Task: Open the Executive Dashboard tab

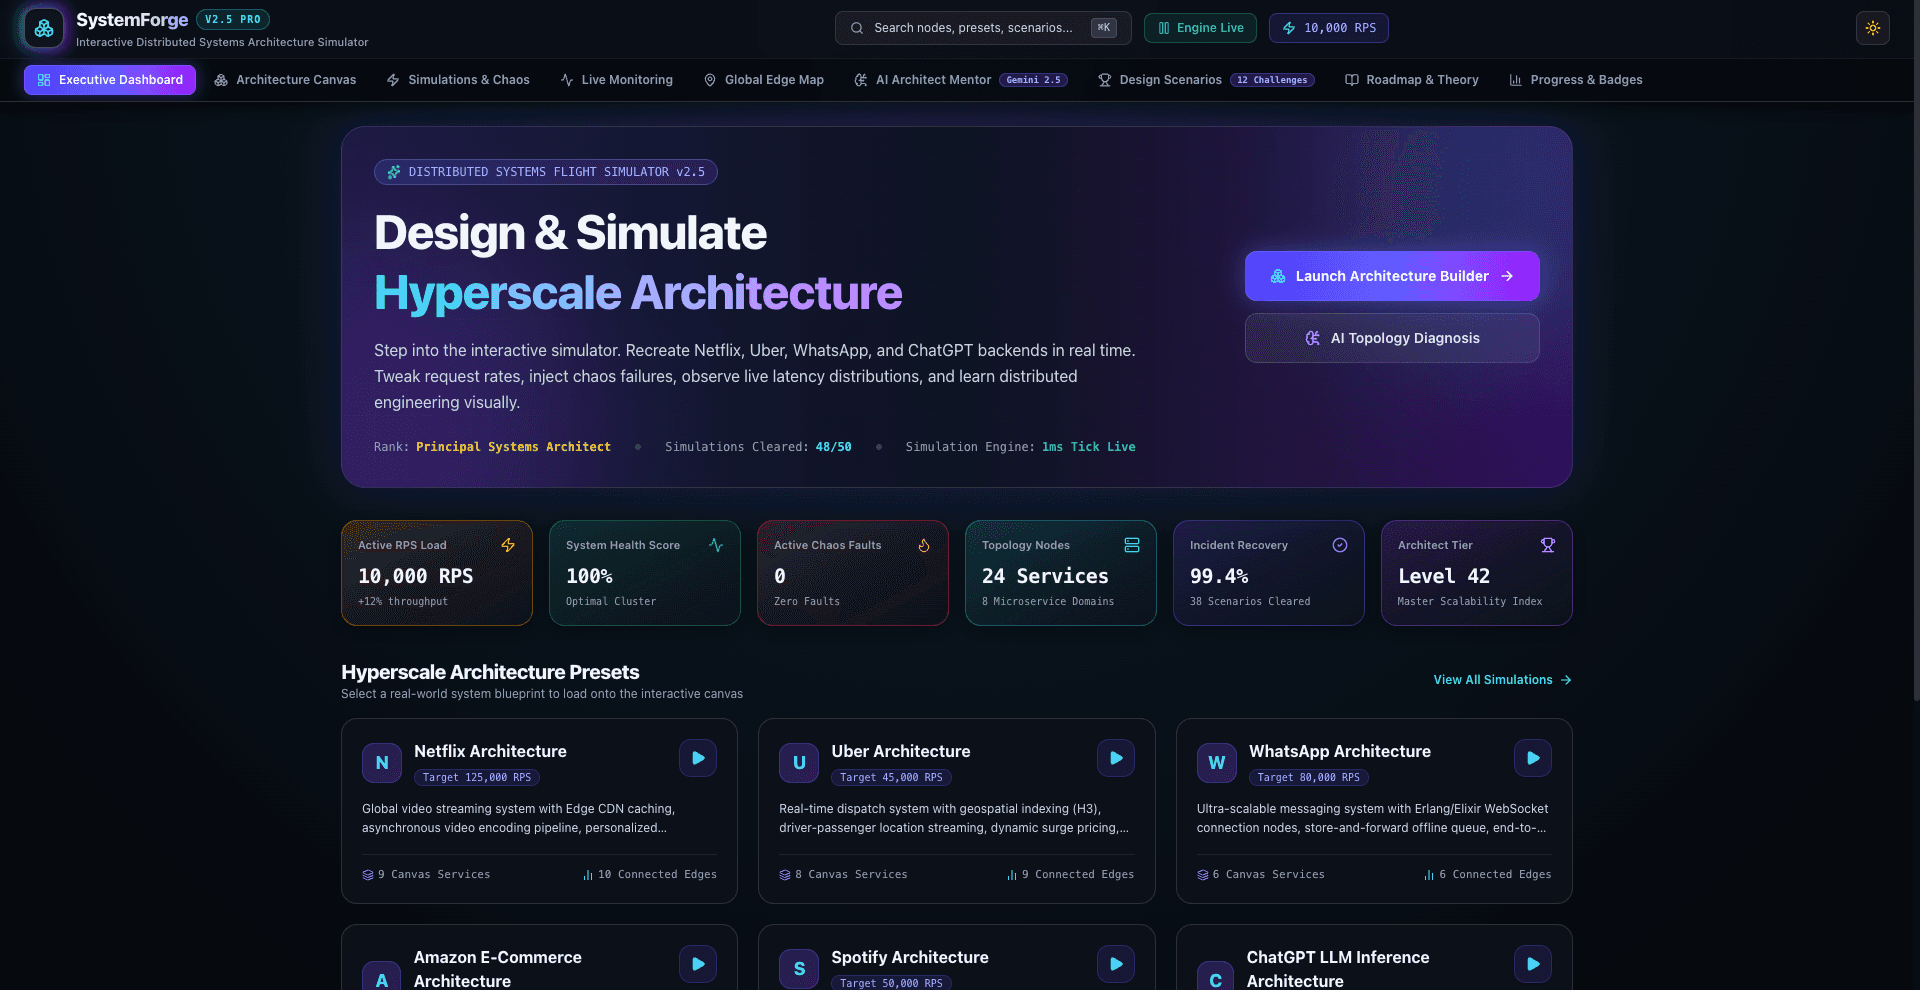Action: click(x=110, y=80)
